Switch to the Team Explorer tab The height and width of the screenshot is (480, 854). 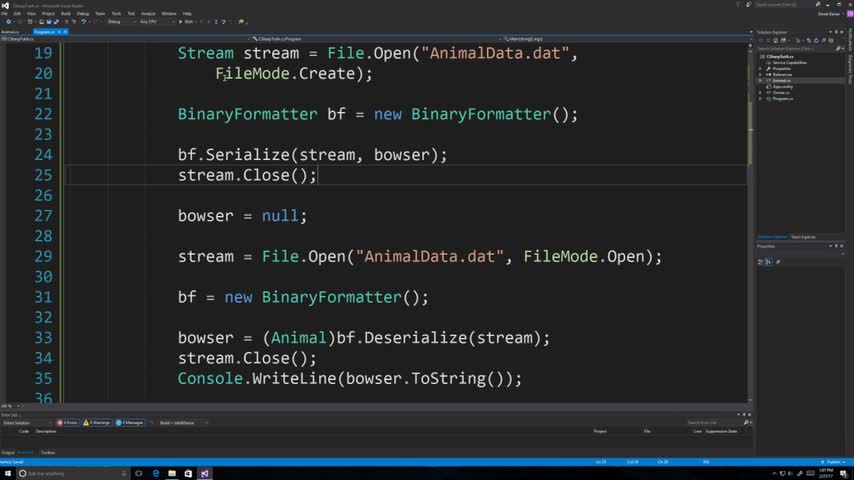pyautogui.click(x=803, y=237)
